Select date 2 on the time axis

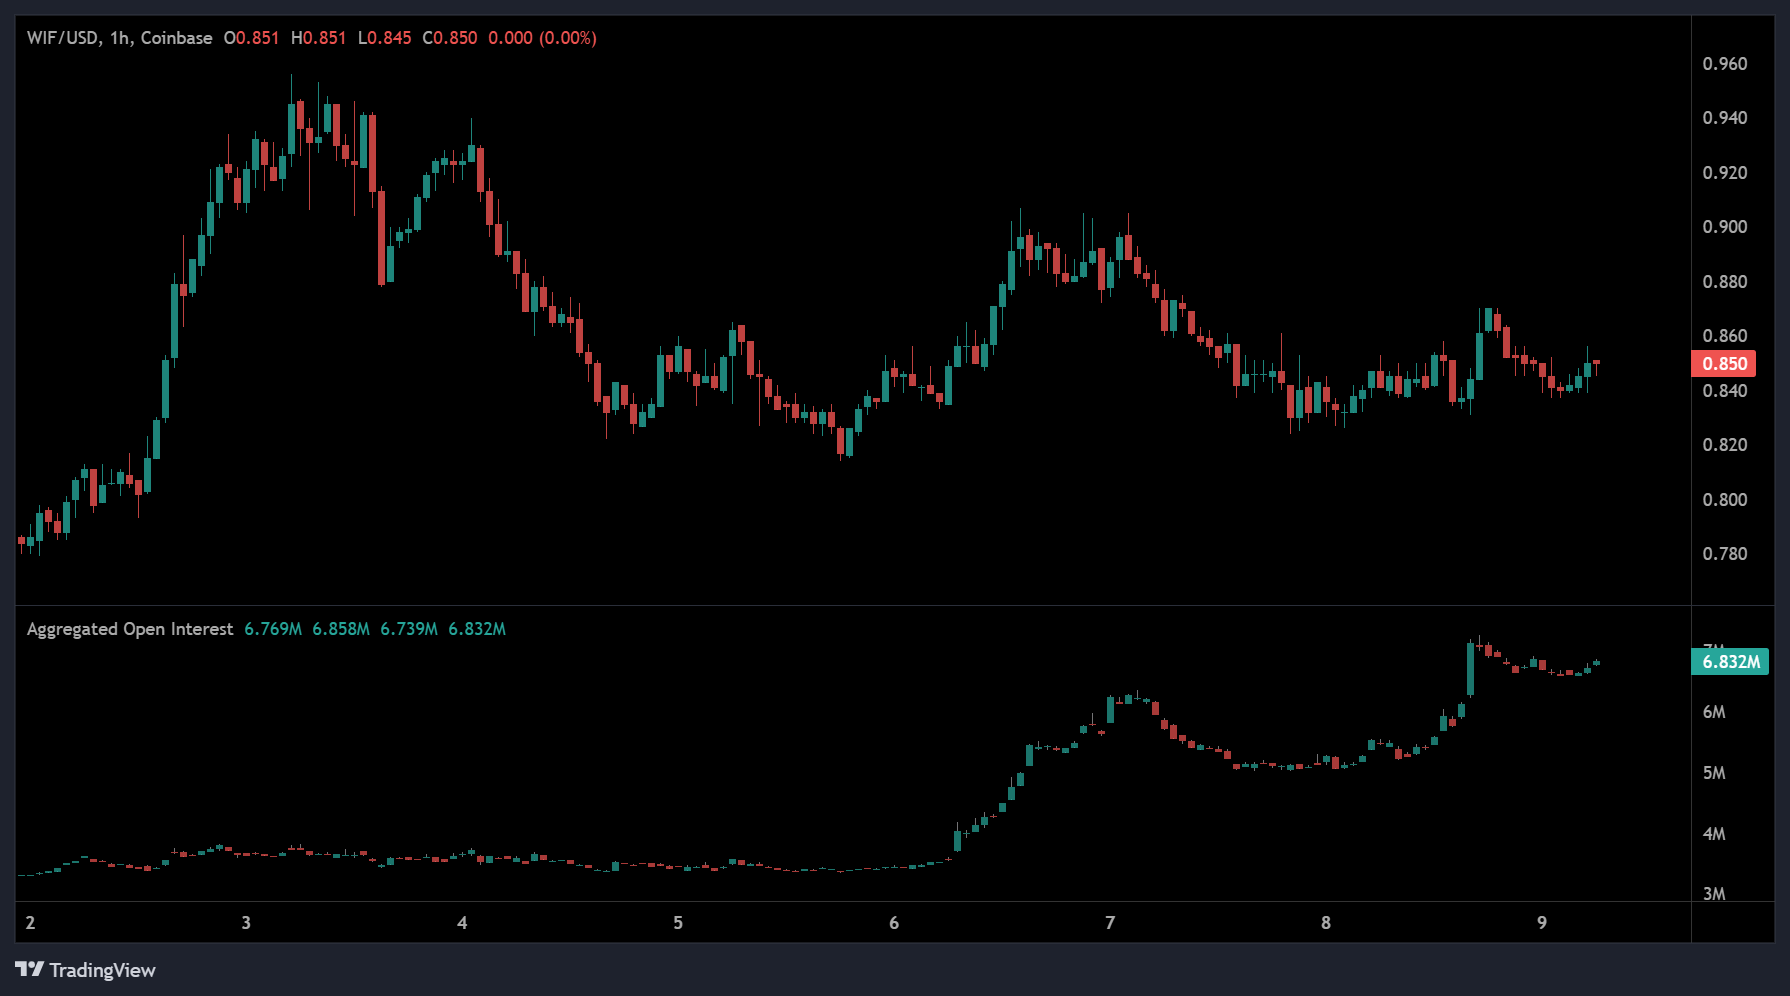coord(30,923)
